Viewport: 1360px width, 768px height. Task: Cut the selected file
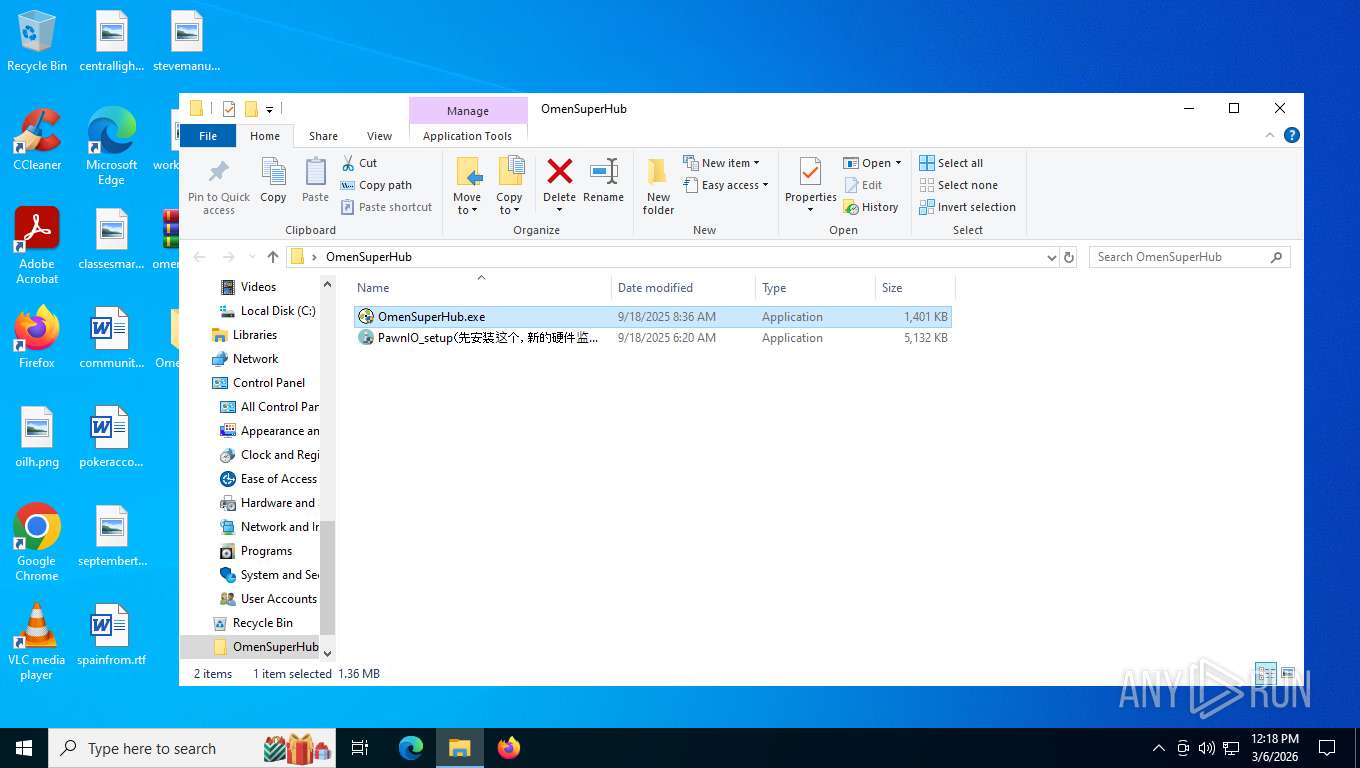pyautogui.click(x=360, y=163)
